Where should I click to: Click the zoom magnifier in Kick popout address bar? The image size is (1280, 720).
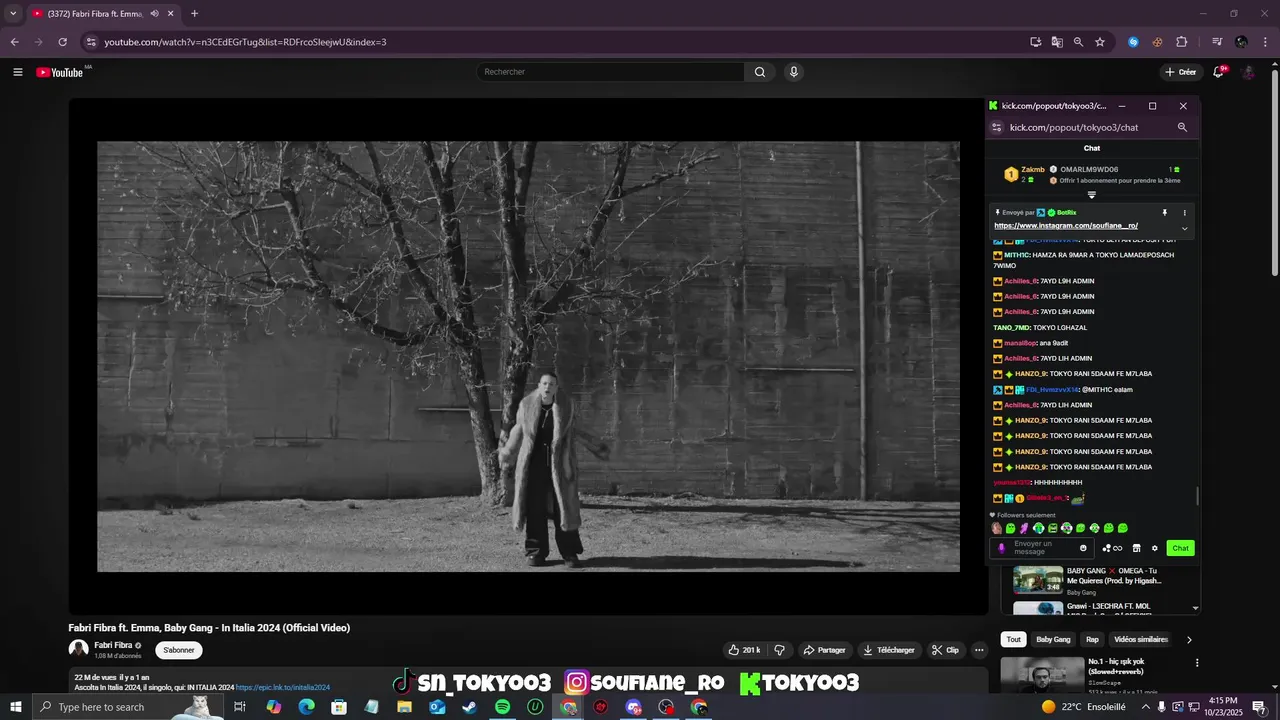click(1182, 128)
